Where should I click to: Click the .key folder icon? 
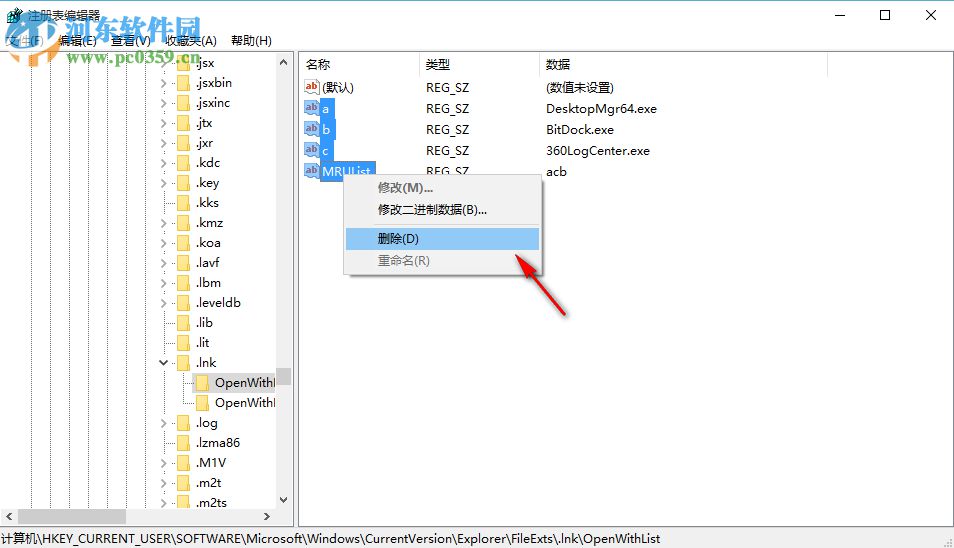coord(183,183)
